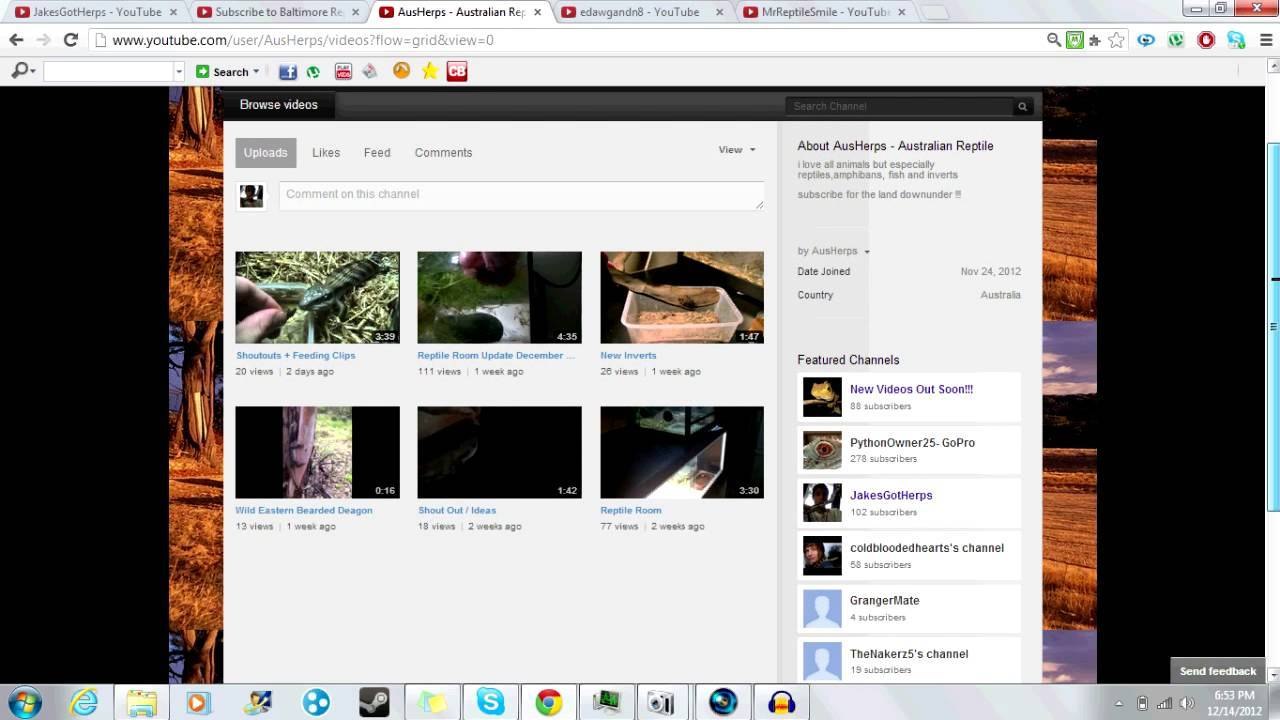Click the red CB icon in the toolbar
Screen dimensions: 1280x720
coord(457,71)
